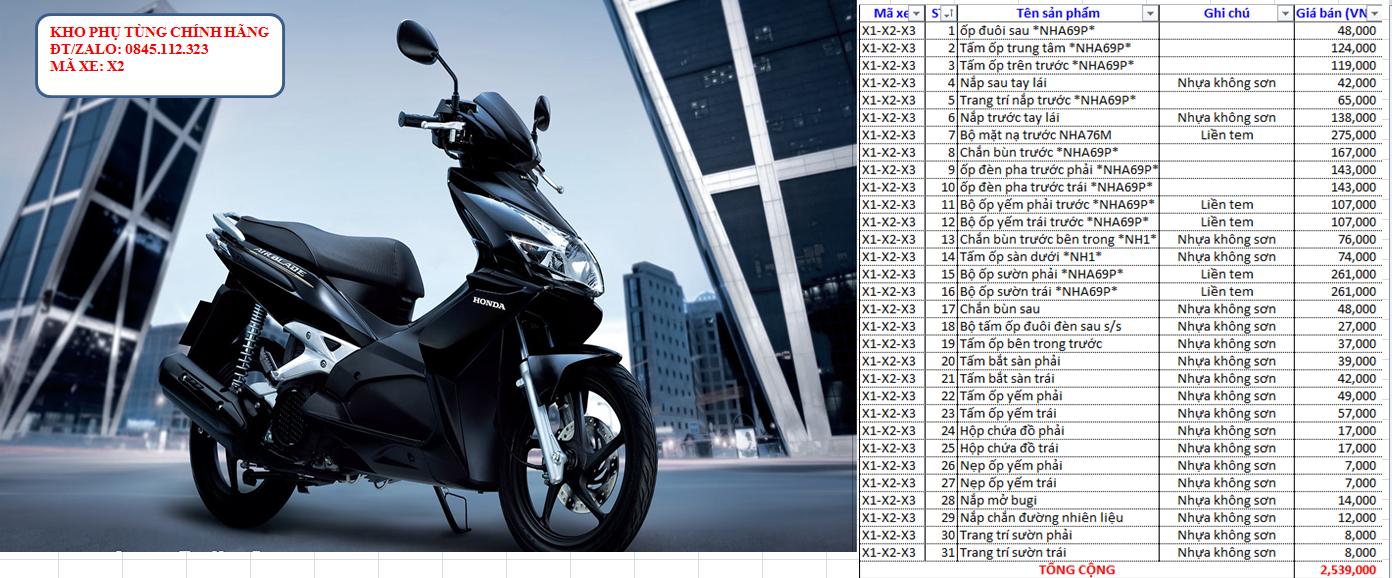Select cell 'Nắp chắn đường nhiên liệu'
The width and height of the screenshot is (1392, 578).
click(x=1058, y=518)
